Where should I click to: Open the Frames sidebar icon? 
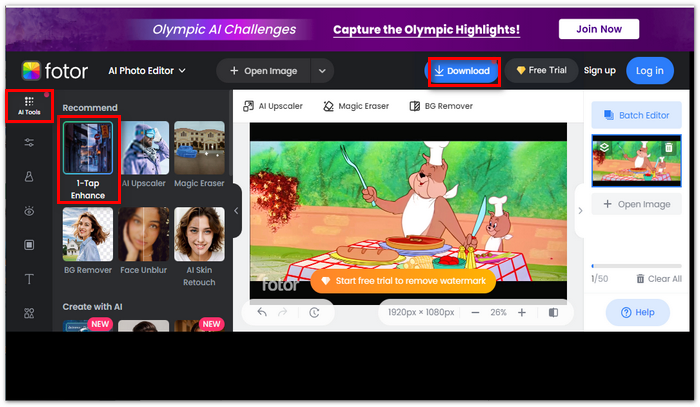(29, 245)
